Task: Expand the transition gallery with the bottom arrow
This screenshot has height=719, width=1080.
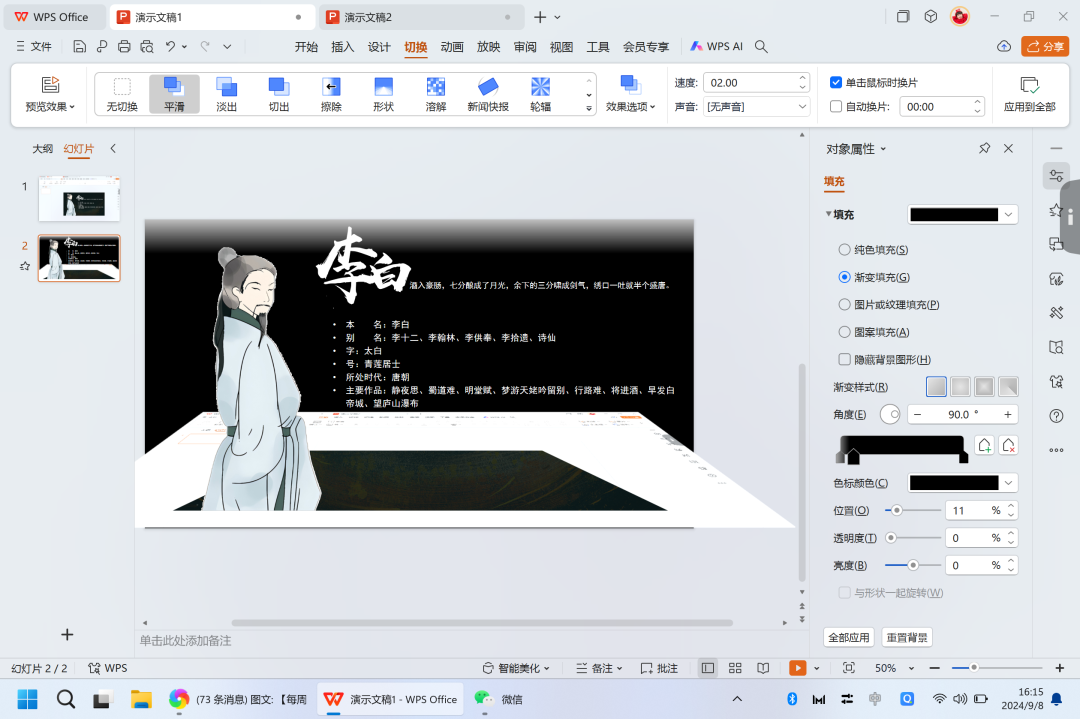Action: coord(589,108)
